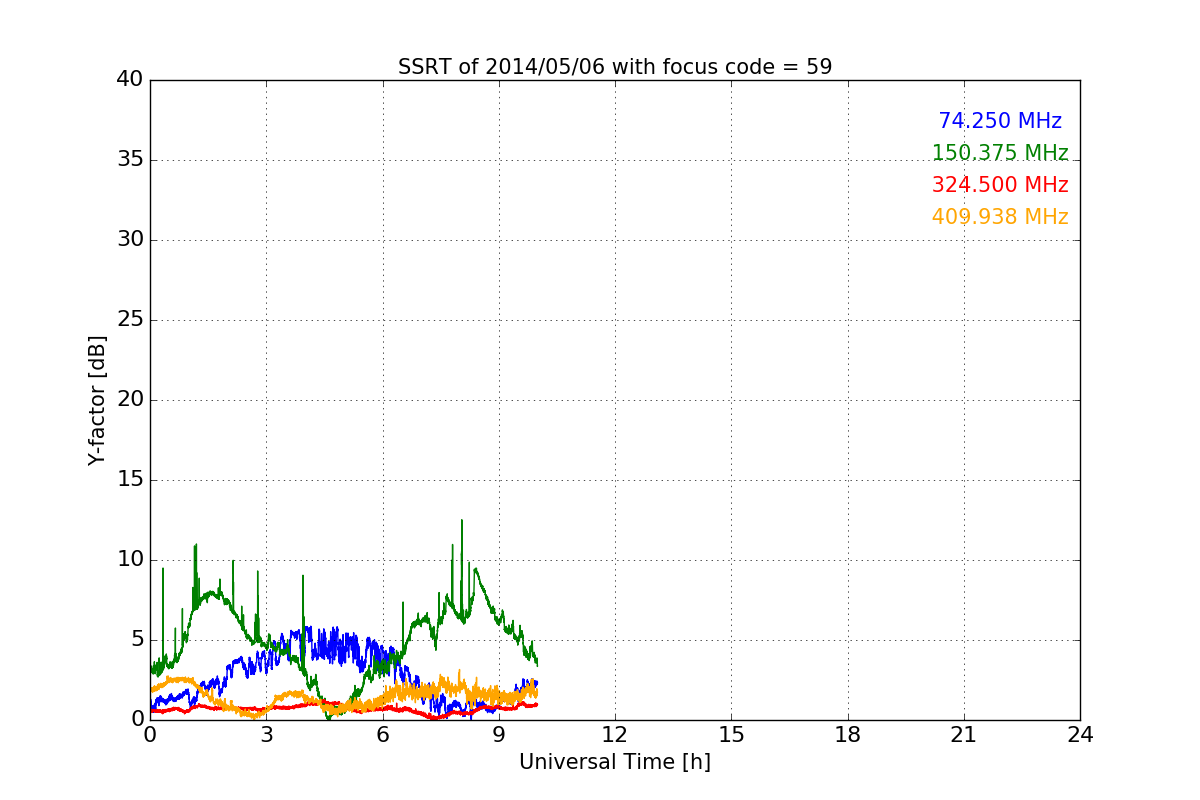Image resolution: width=1200 pixels, height=800 pixels.
Task: Select the 324.500 MHz legend label
Action: [x=1000, y=185]
